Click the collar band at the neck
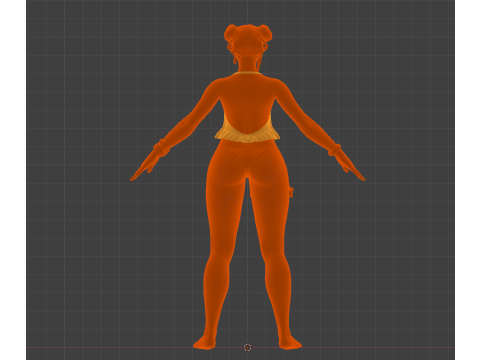This screenshot has width=480, height=360. 248,73
